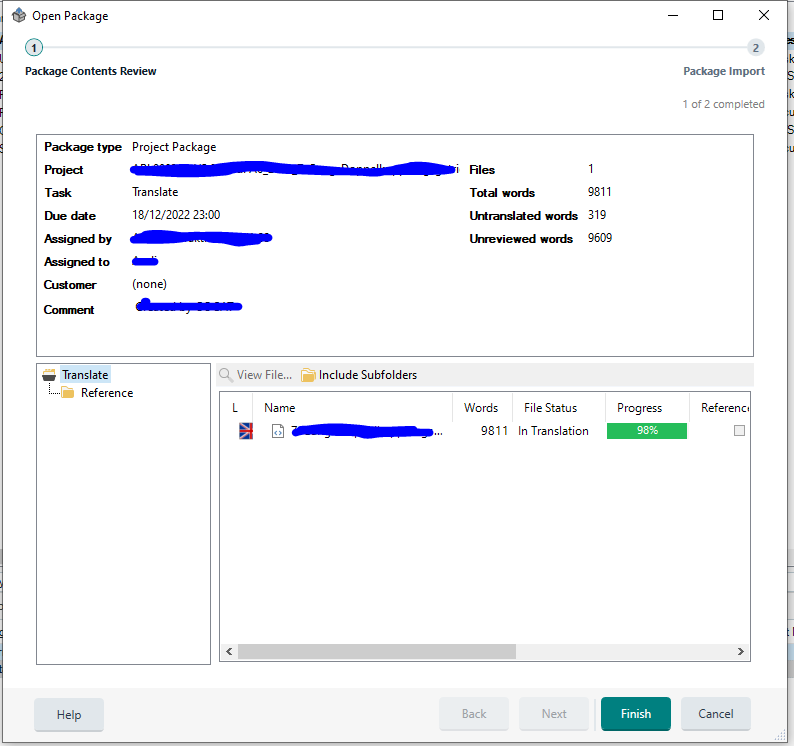The image size is (794, 746).
Task: Click horizontal scrollbar right arrow
Action: click(741, 651)
